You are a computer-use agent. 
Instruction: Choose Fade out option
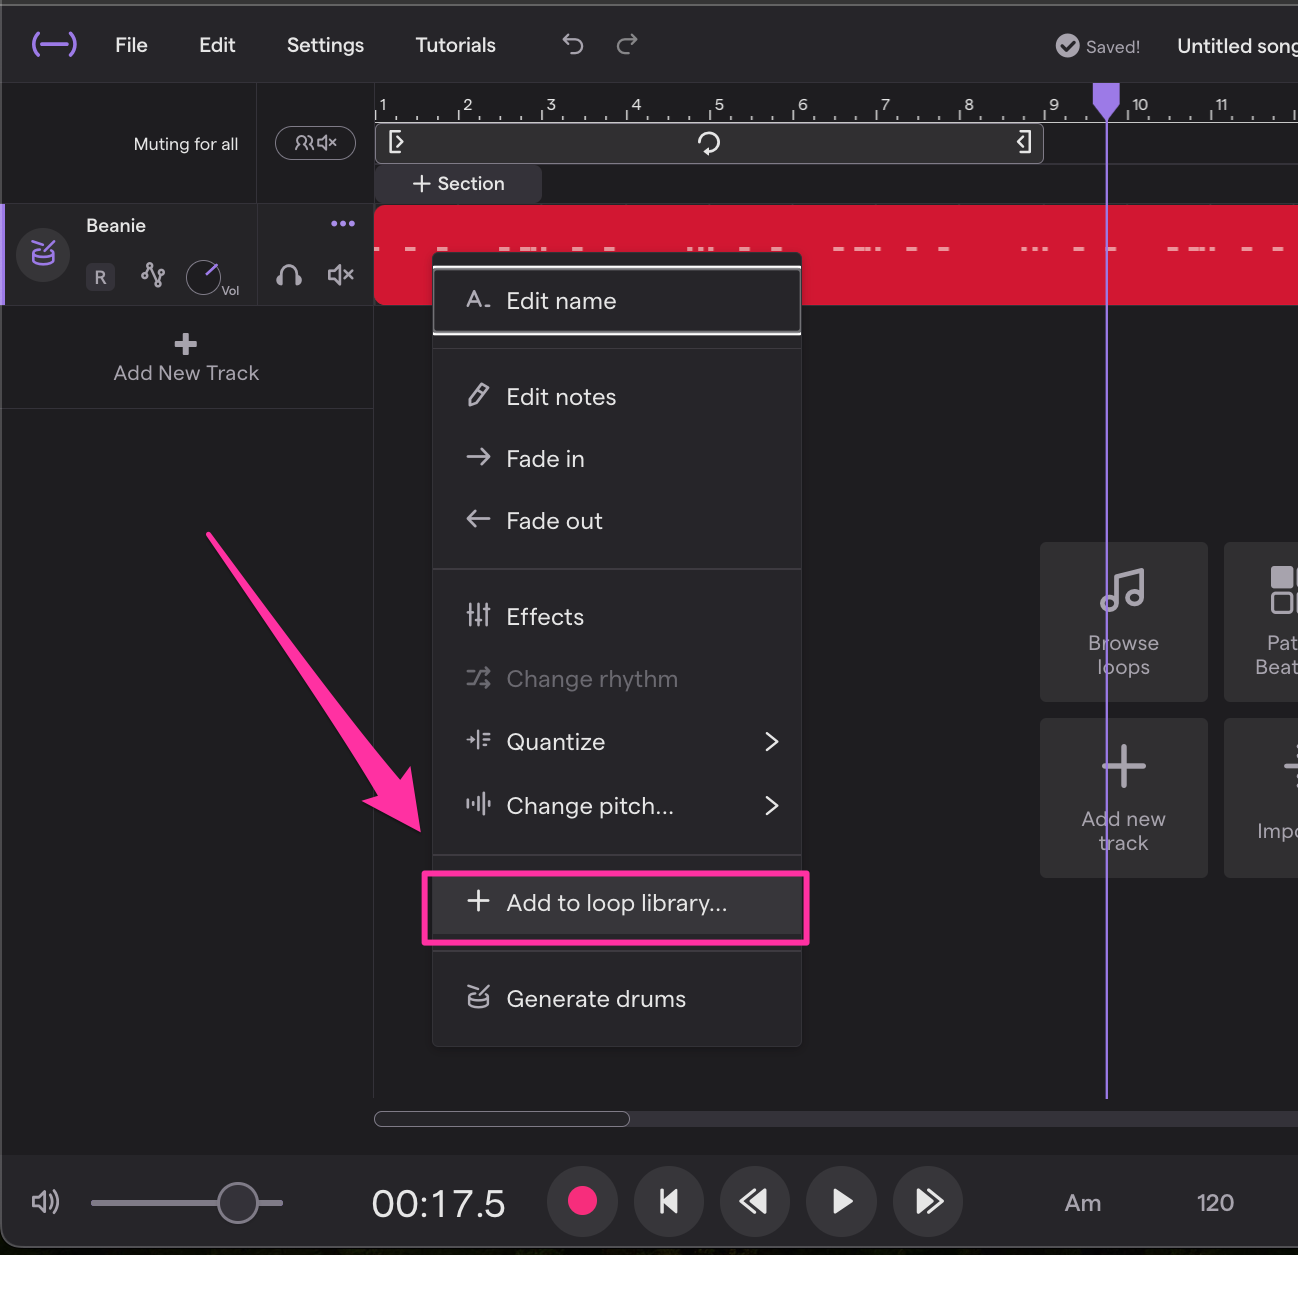coord(617,521)
